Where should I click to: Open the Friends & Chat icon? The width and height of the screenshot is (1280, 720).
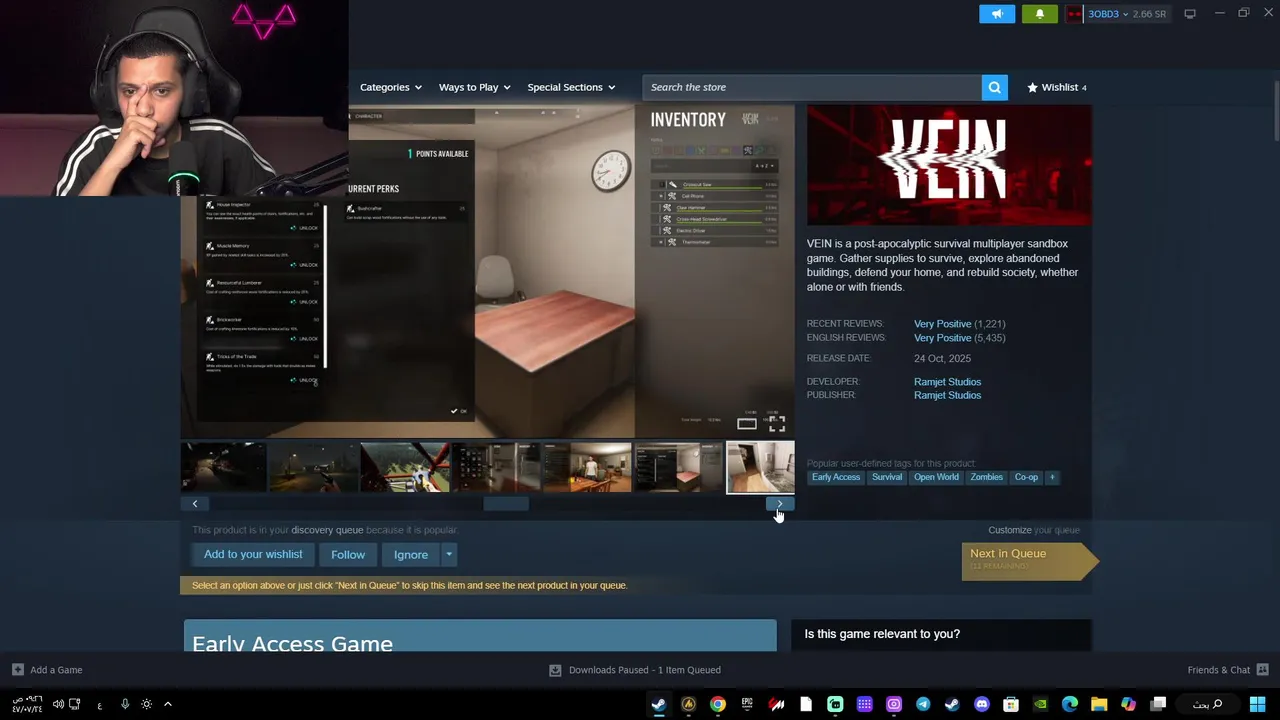click(1262, 670)
